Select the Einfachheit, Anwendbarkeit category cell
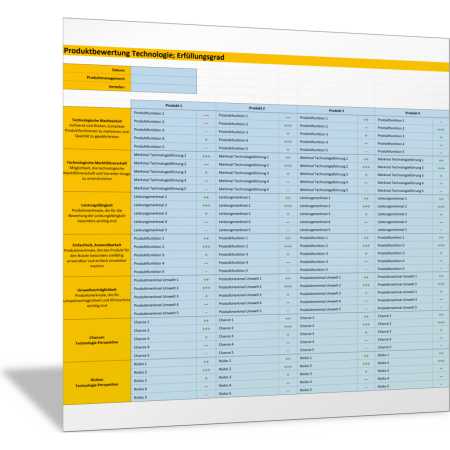This screenshot has width=450, height=450. [x=97, y=255]
